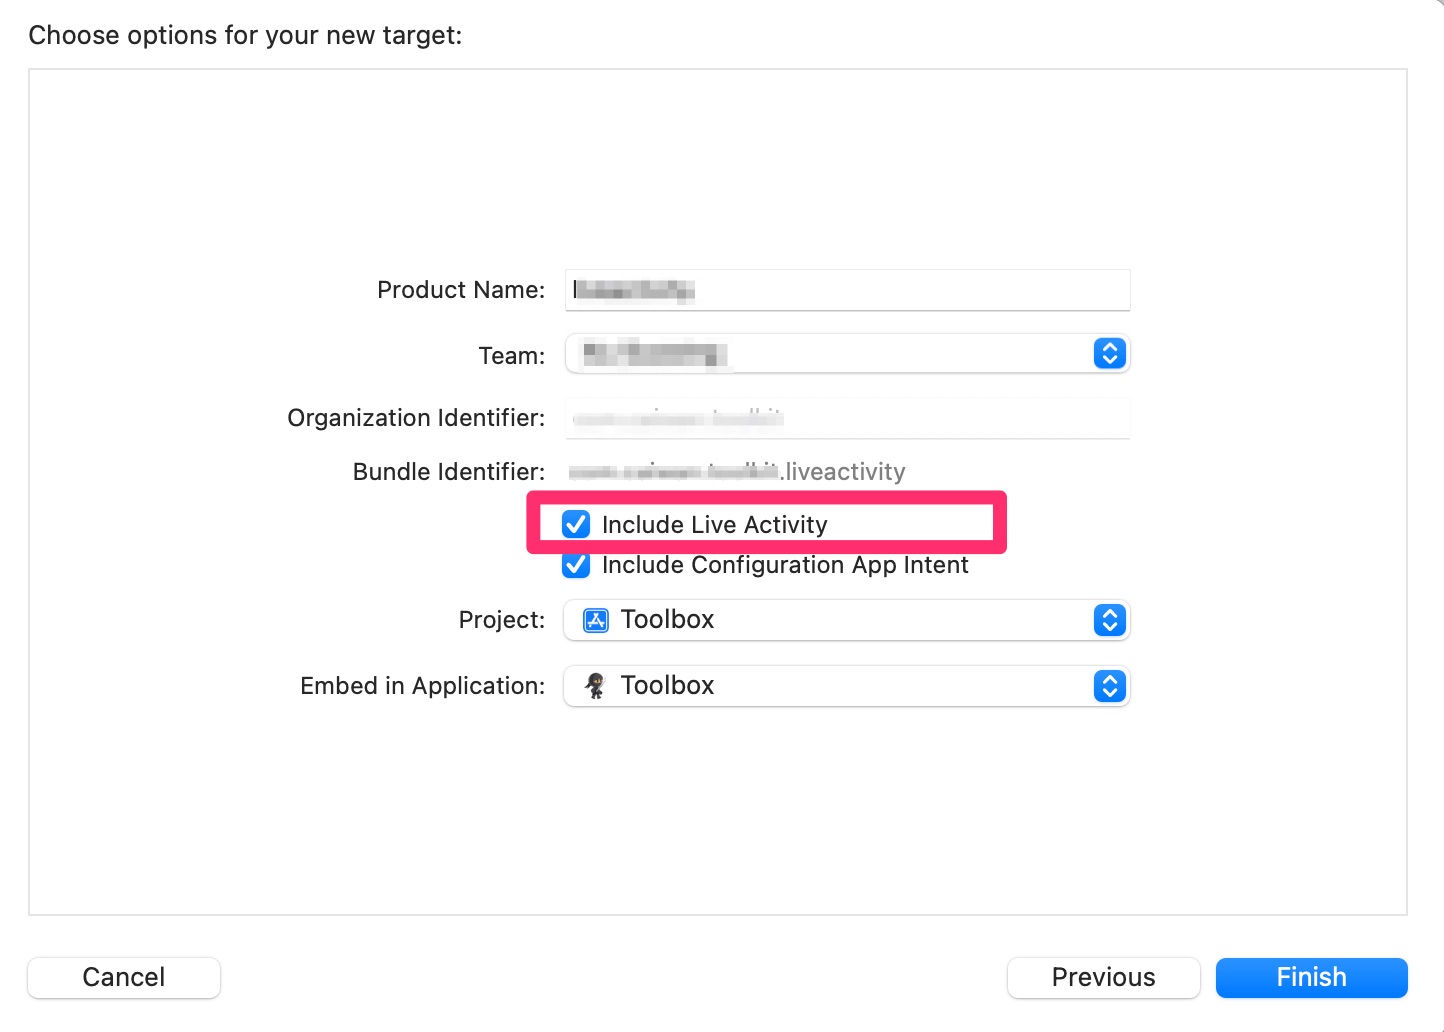Click the Bundle Identifier value ending in .liveactivity
1444x1032 pixels.
pyautogui.click(x=737, y=472)
